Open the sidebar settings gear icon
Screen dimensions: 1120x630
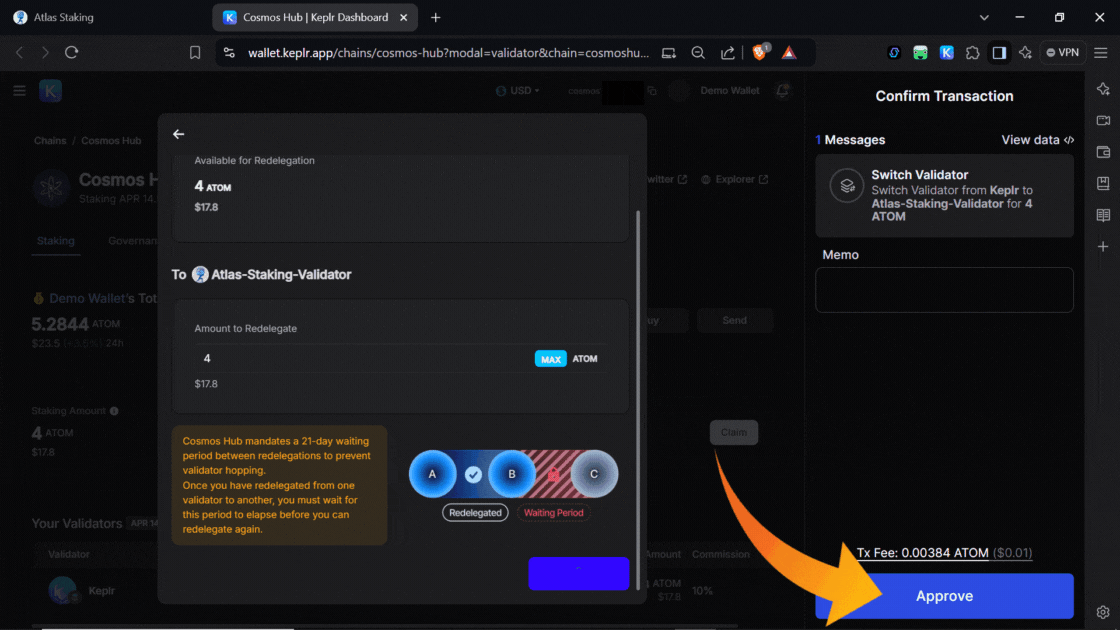point(1103,612)
